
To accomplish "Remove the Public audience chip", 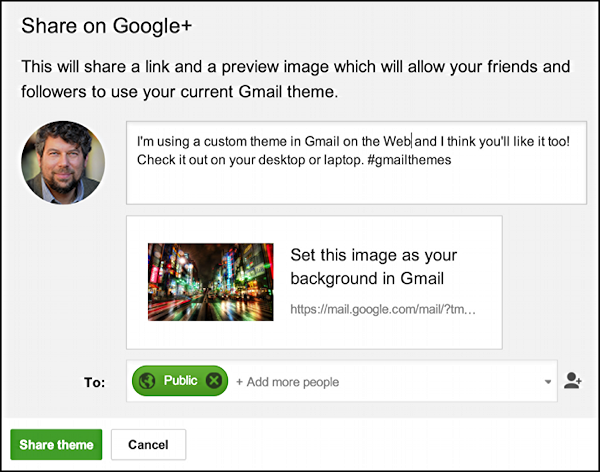I will click(x=214, y=381).
